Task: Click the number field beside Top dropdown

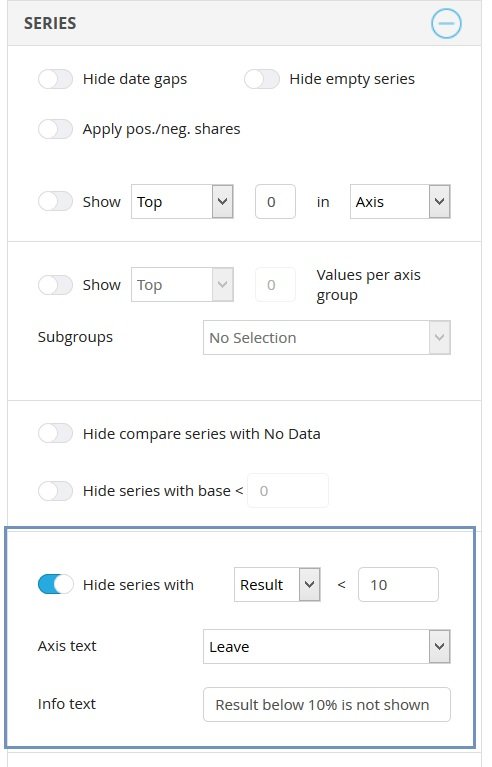Action: (275, 202)
